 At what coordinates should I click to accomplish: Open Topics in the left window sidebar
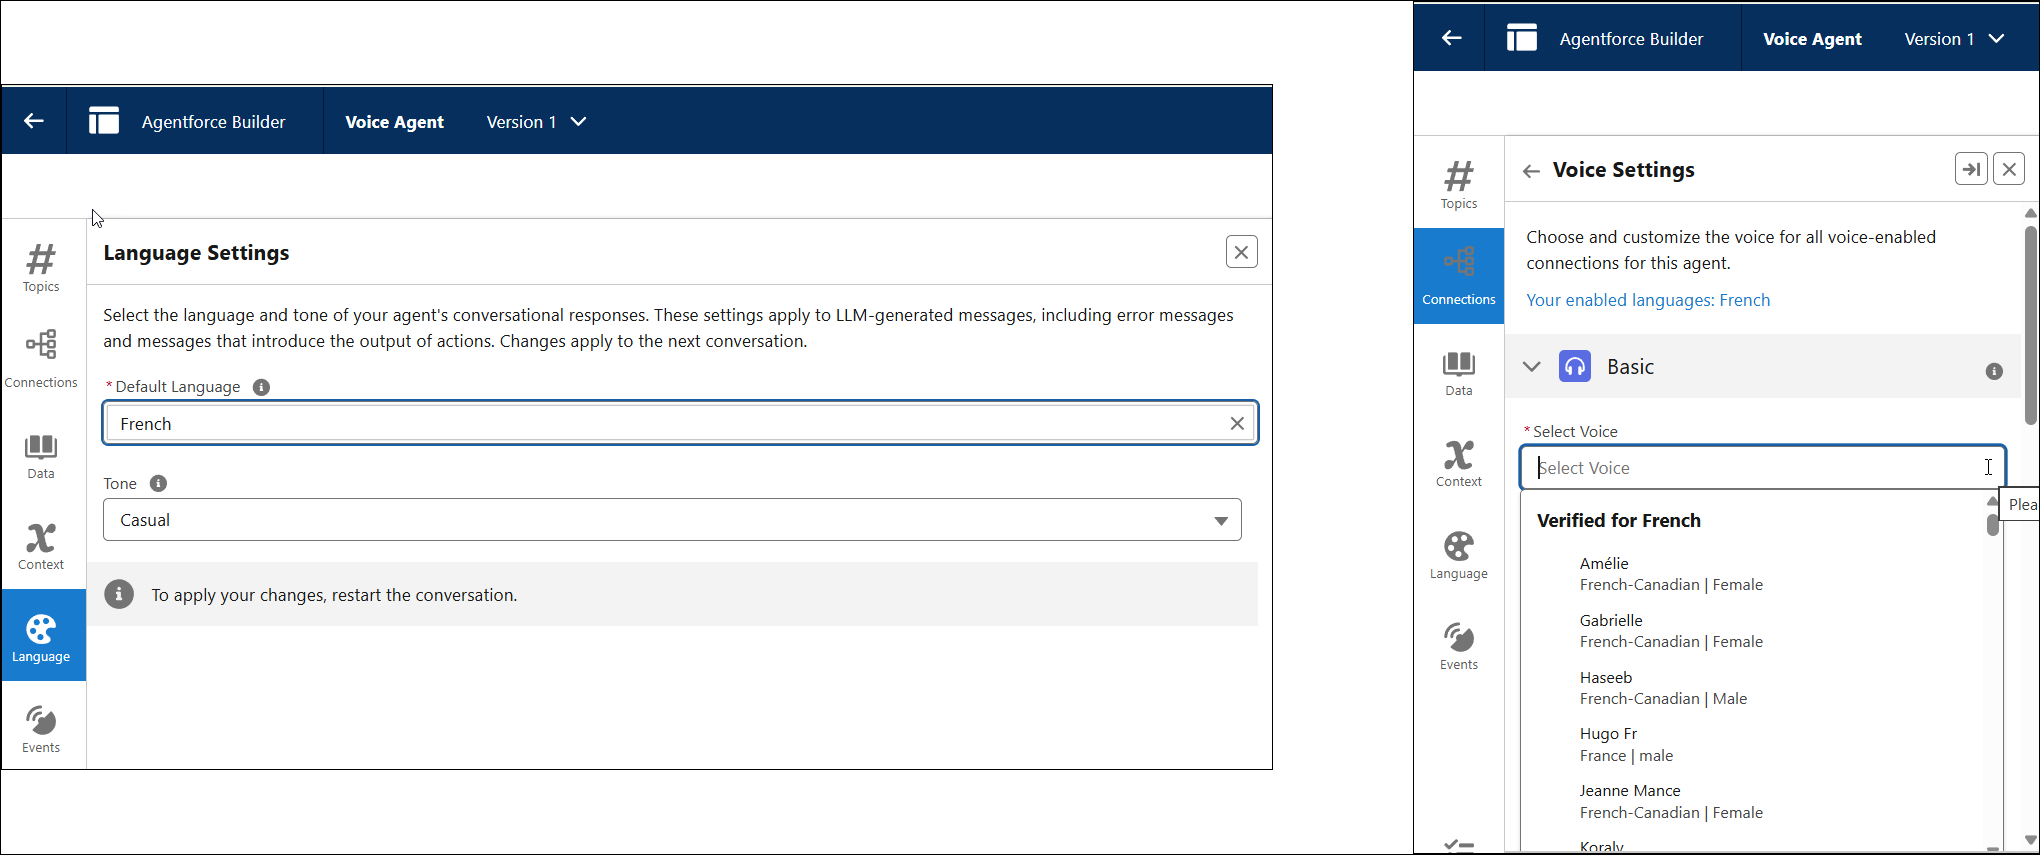(41, 267)
